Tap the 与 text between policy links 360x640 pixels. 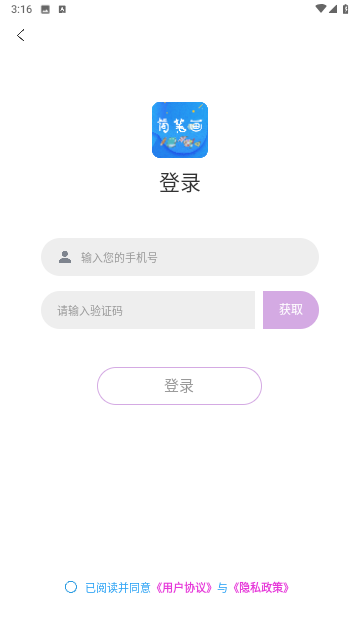point(222,588)
